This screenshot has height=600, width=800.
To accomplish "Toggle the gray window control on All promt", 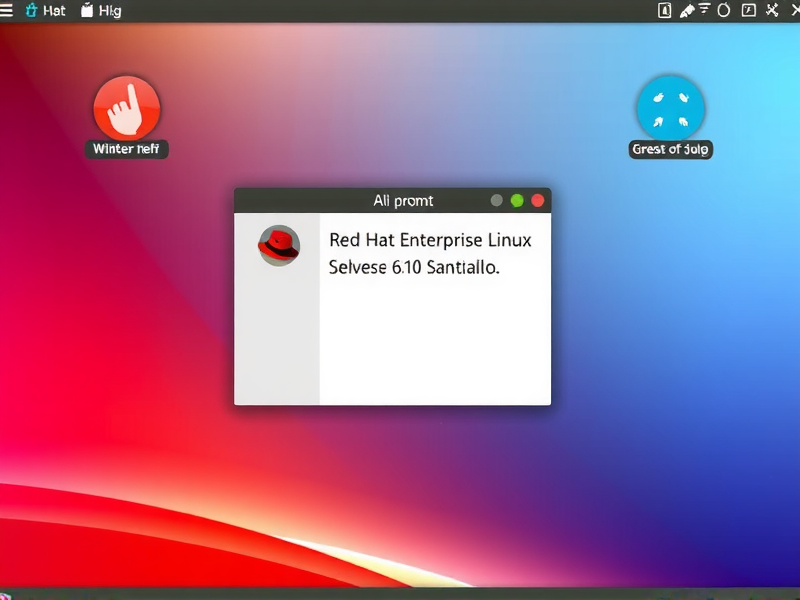I will pos(497,200).
